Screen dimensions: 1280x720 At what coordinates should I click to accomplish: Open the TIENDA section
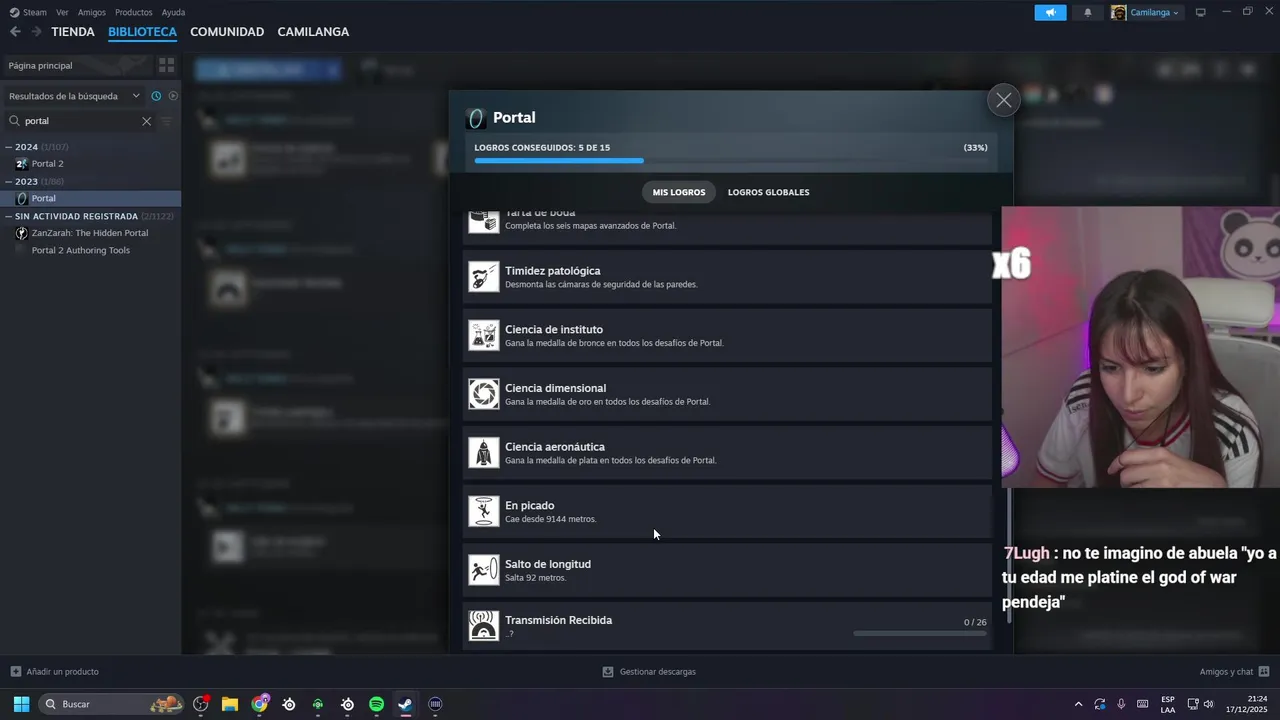73,32
